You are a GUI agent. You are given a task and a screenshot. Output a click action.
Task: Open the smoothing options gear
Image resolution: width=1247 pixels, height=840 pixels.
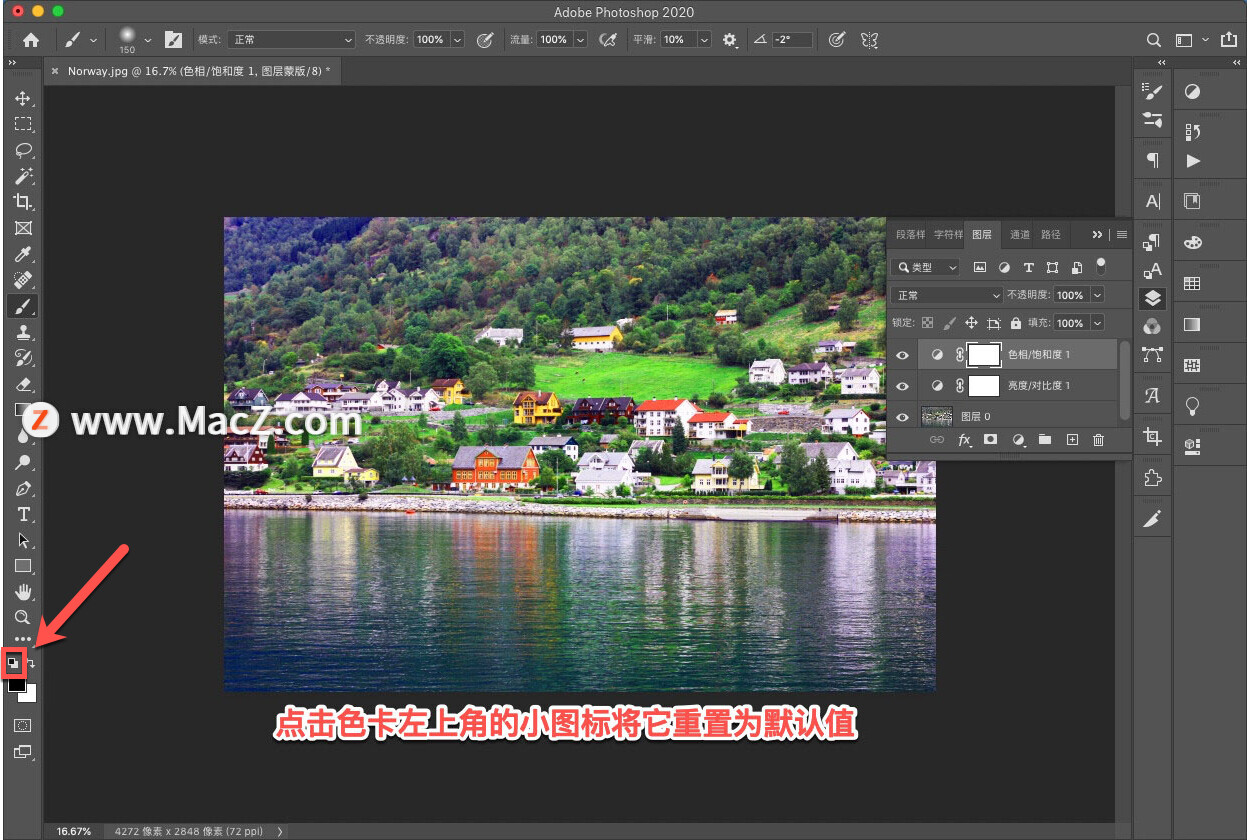pyautogui.click(x=730, y=40)
